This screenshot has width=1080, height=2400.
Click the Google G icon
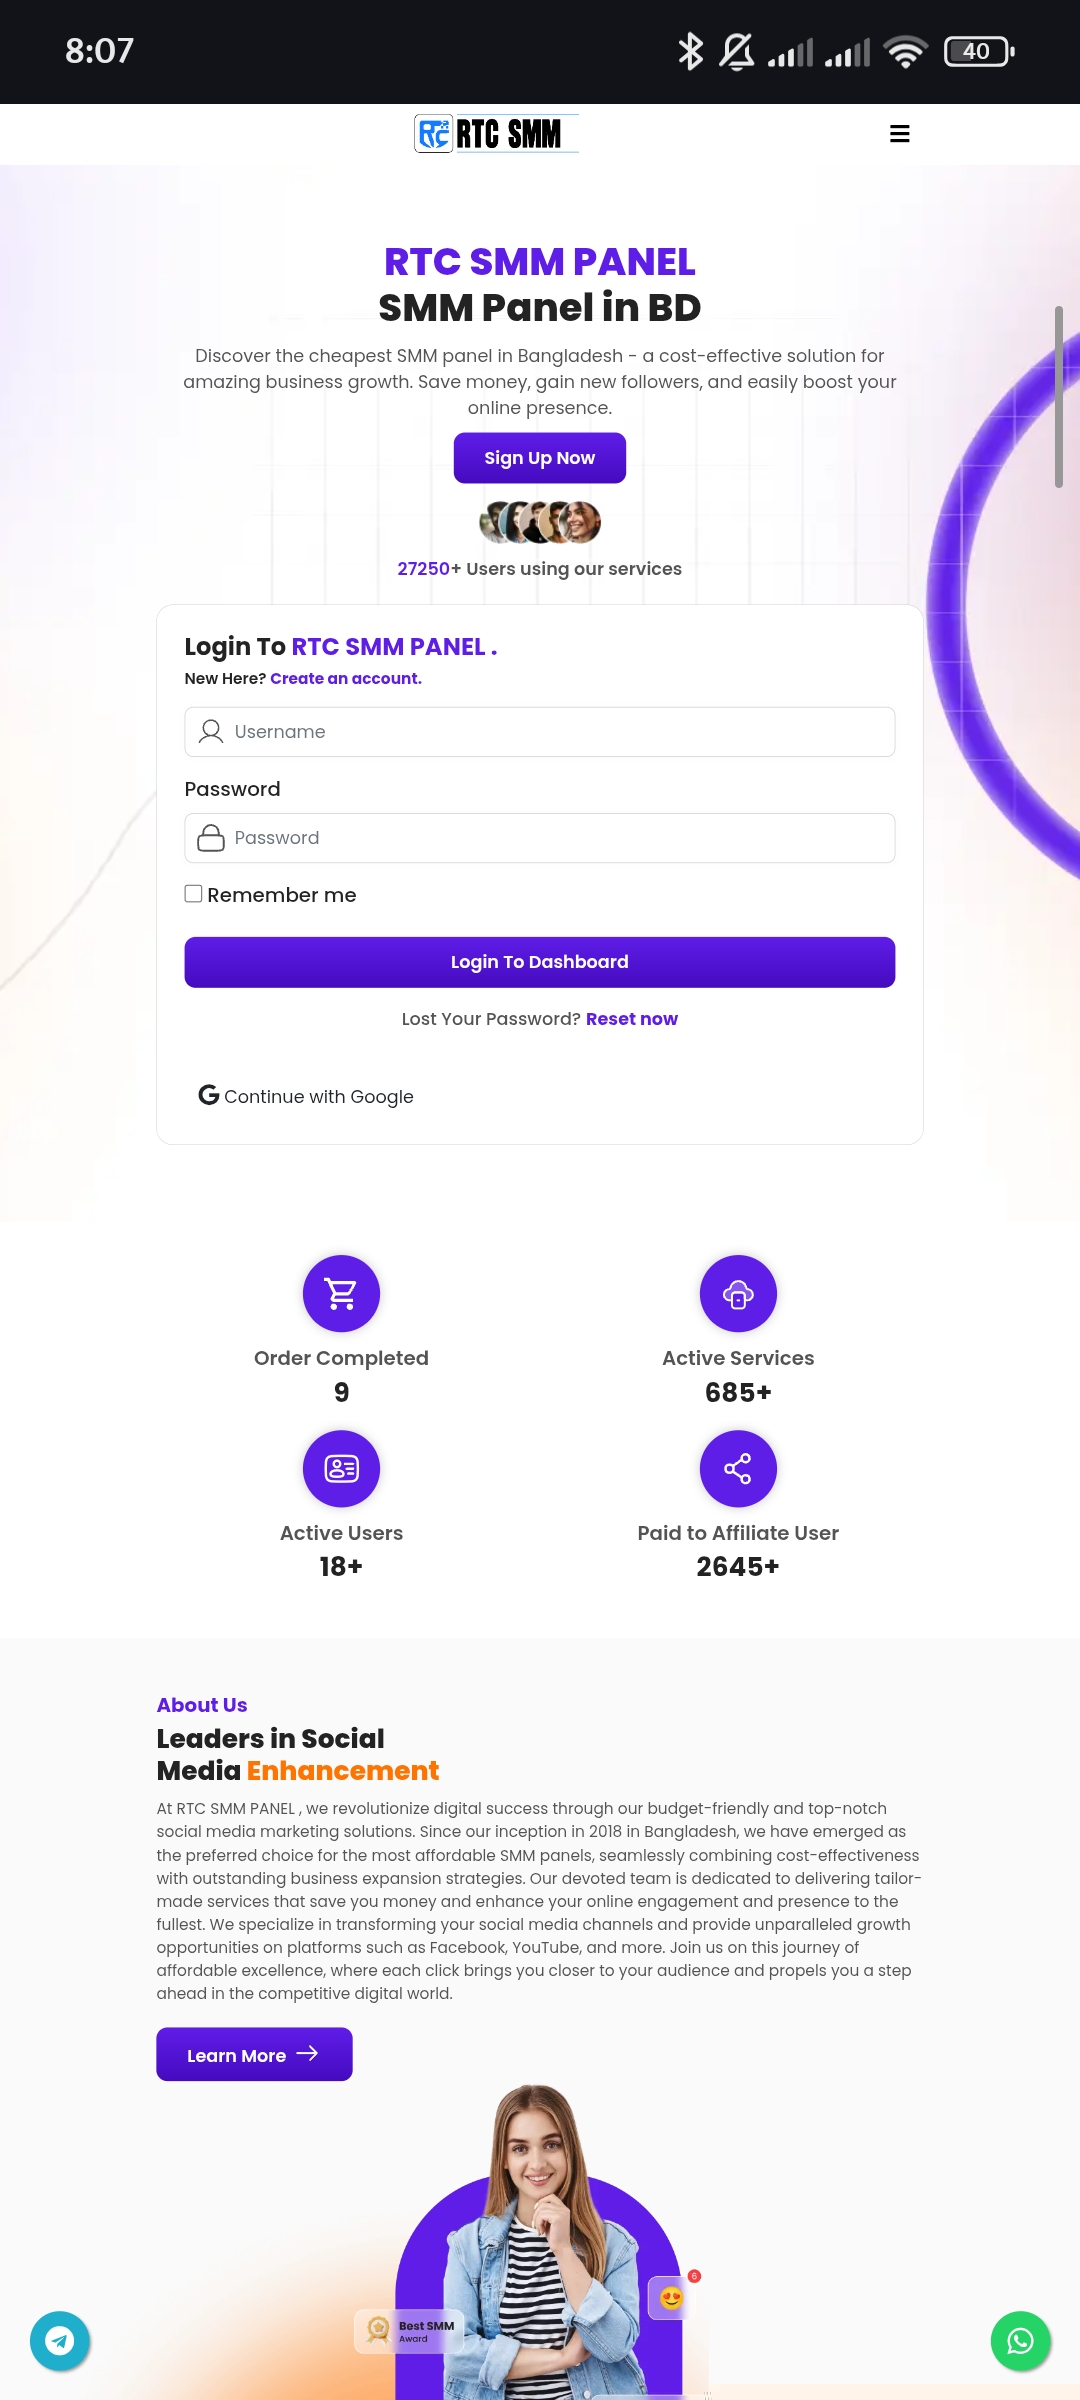tap(208, 1095)
